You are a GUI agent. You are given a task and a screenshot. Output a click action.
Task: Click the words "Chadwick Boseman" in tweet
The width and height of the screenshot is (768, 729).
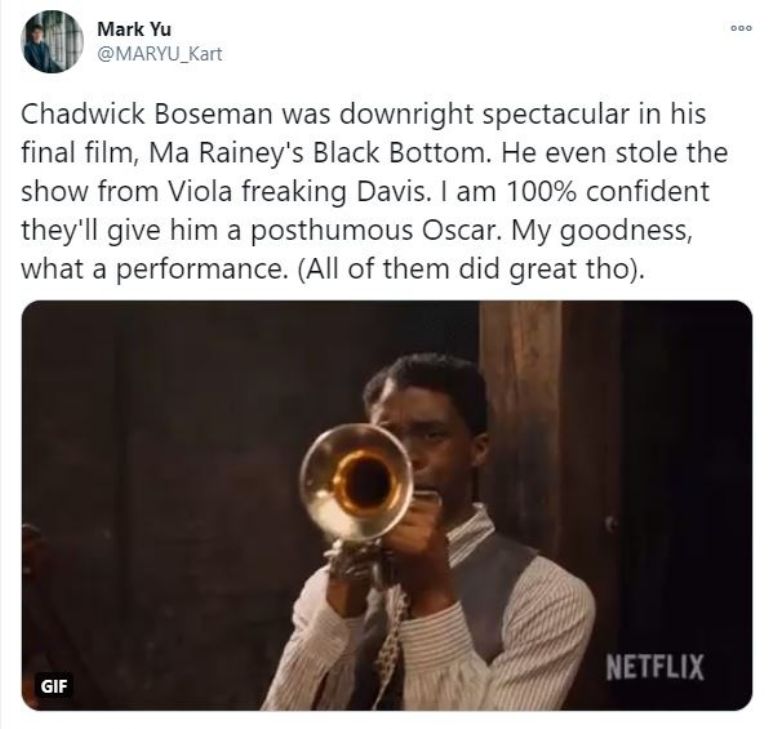tap(147, 114)
